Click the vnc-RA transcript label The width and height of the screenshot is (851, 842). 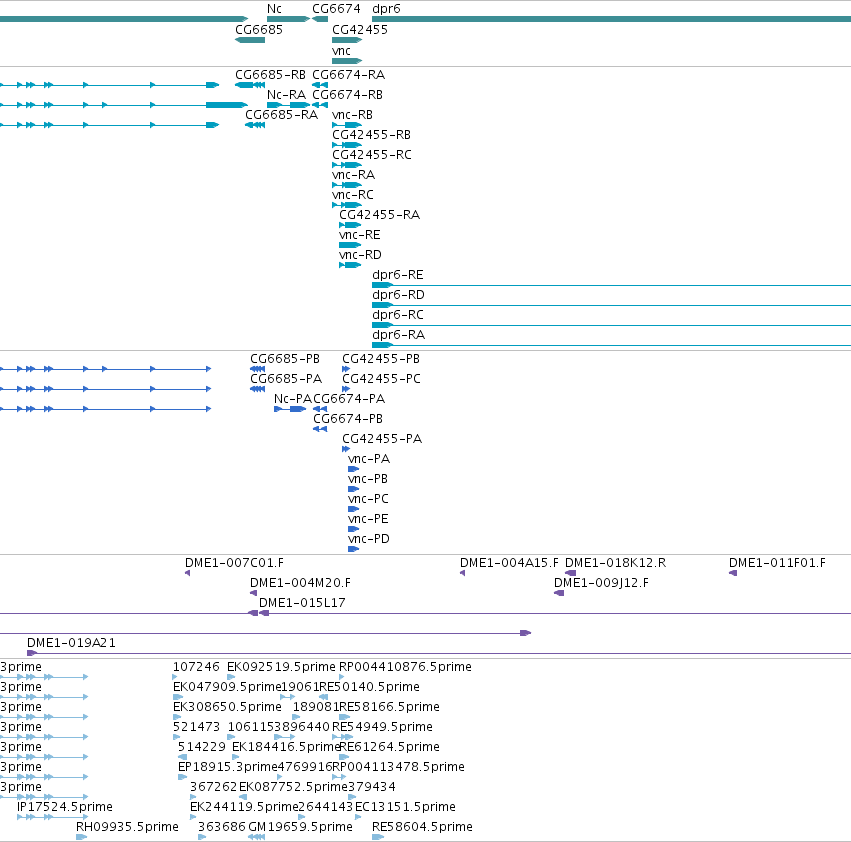pyautogui.click(x=353, y=175)
